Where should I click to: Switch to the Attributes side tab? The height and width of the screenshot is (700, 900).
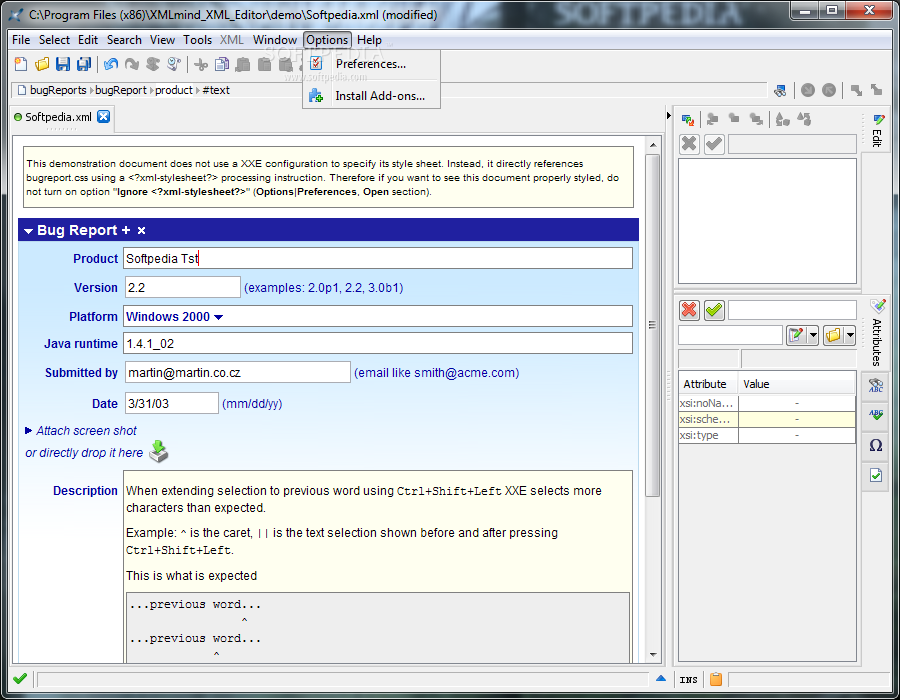pyautogui.click(x=877, y=333)
